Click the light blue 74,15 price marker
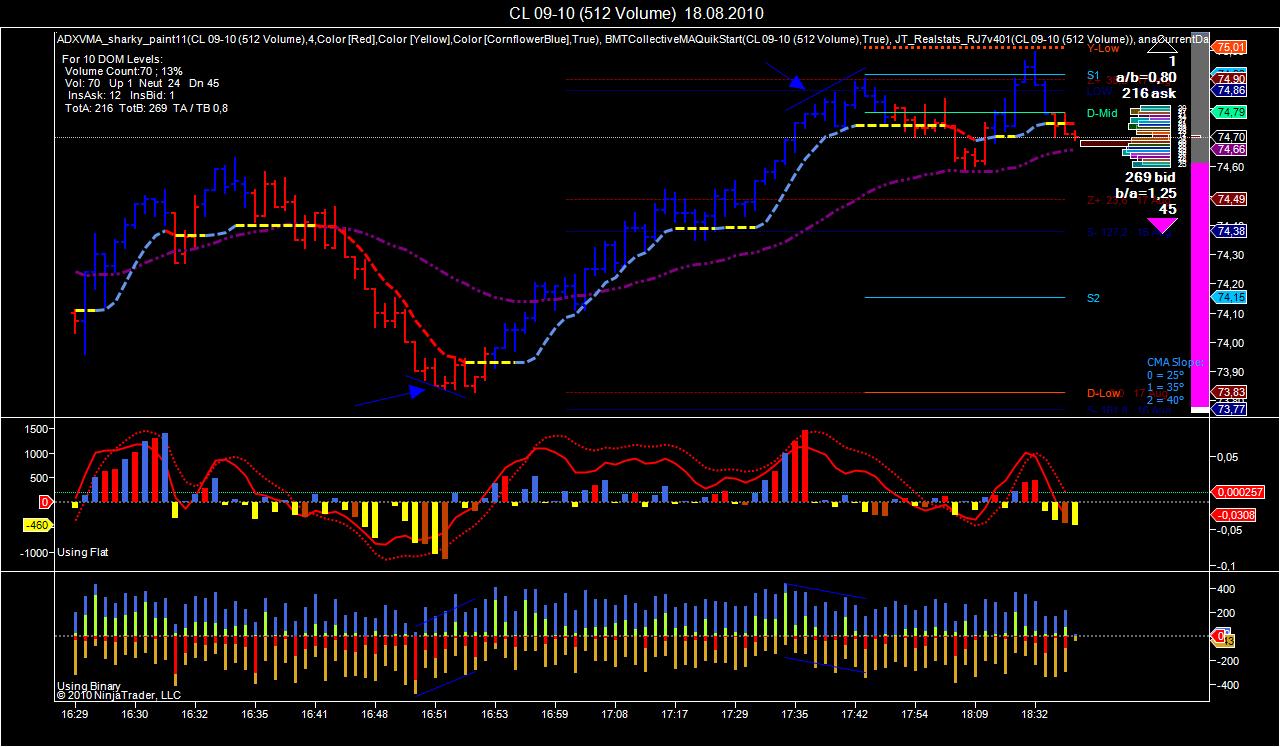 (1231, 297)
